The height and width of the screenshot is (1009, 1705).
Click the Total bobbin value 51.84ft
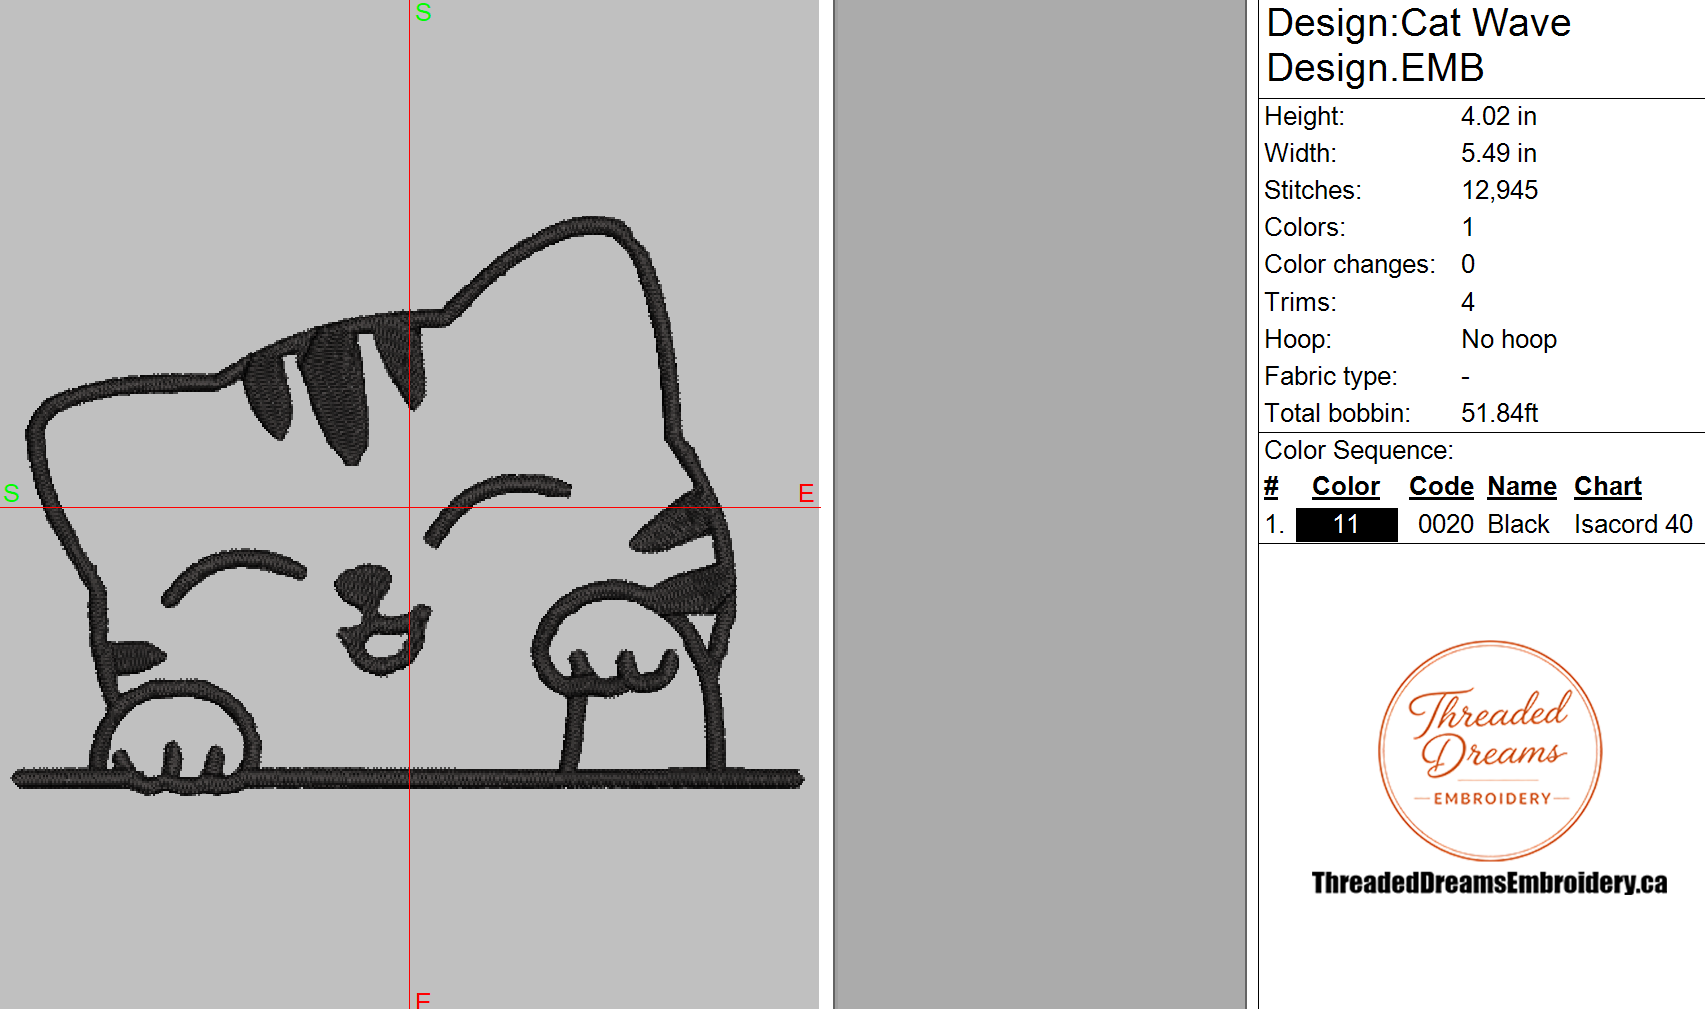[1499, 414]
